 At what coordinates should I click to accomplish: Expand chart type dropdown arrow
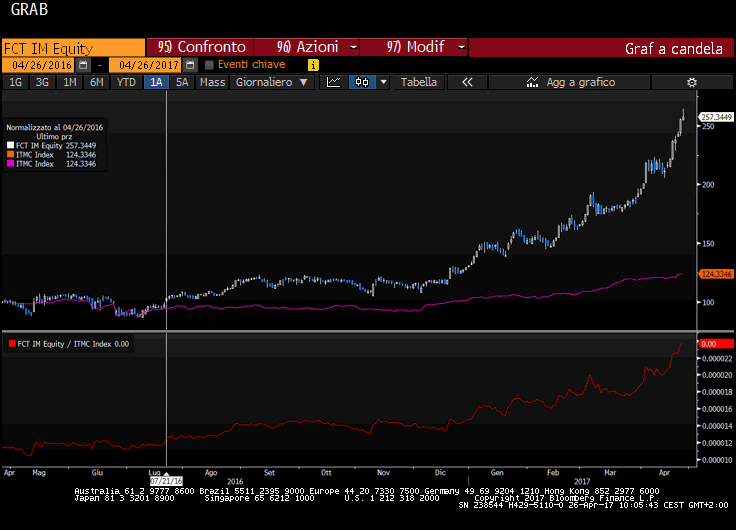pyautogui.click(x=383, y=82)
